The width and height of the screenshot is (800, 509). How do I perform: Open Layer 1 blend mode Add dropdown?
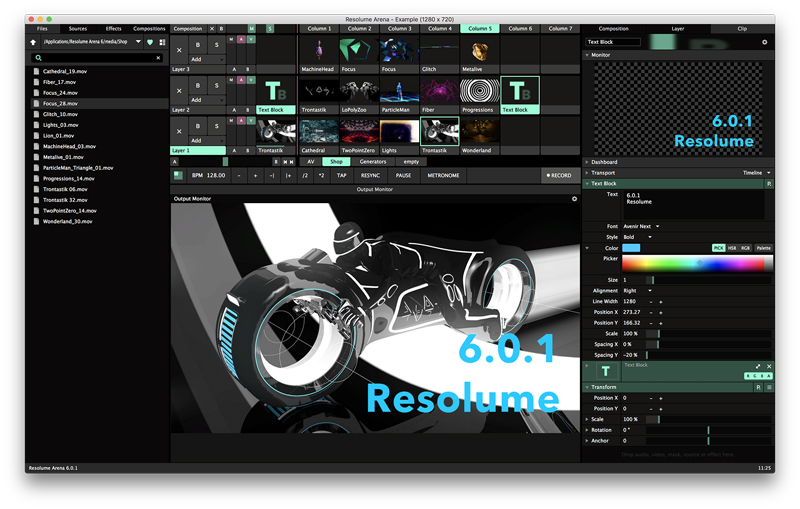click(207, 140)
